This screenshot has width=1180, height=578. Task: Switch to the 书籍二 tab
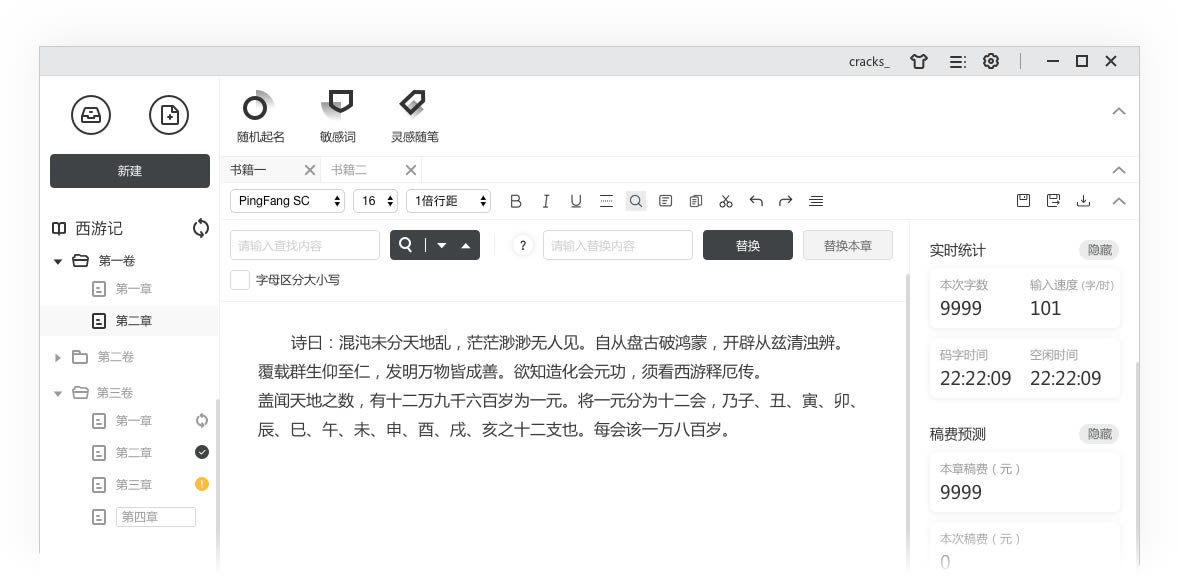350,169
